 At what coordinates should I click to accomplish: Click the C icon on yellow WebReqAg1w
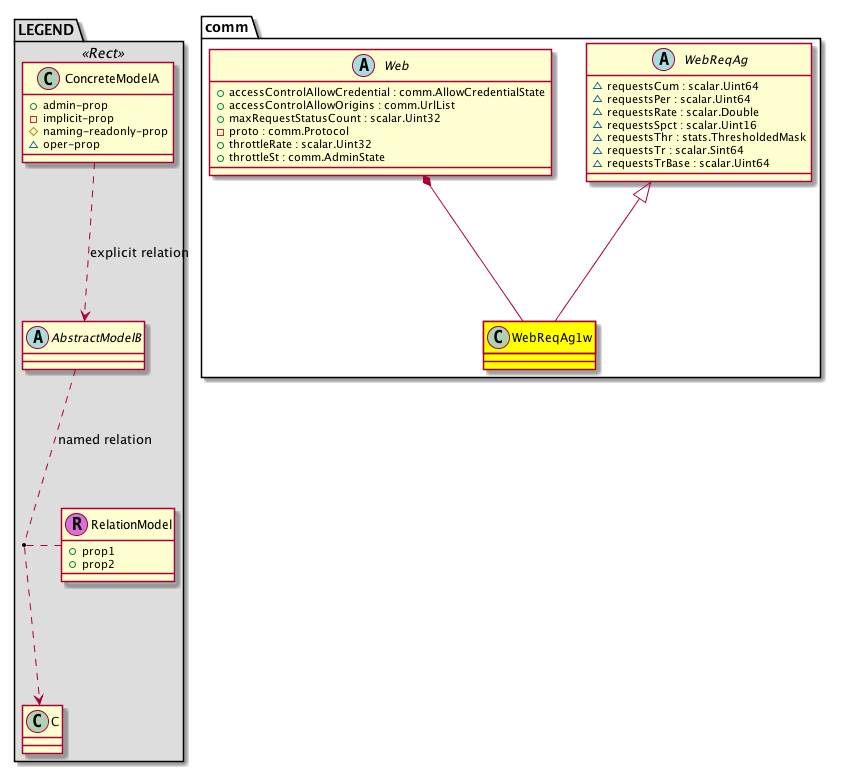[x=498, y=337]
